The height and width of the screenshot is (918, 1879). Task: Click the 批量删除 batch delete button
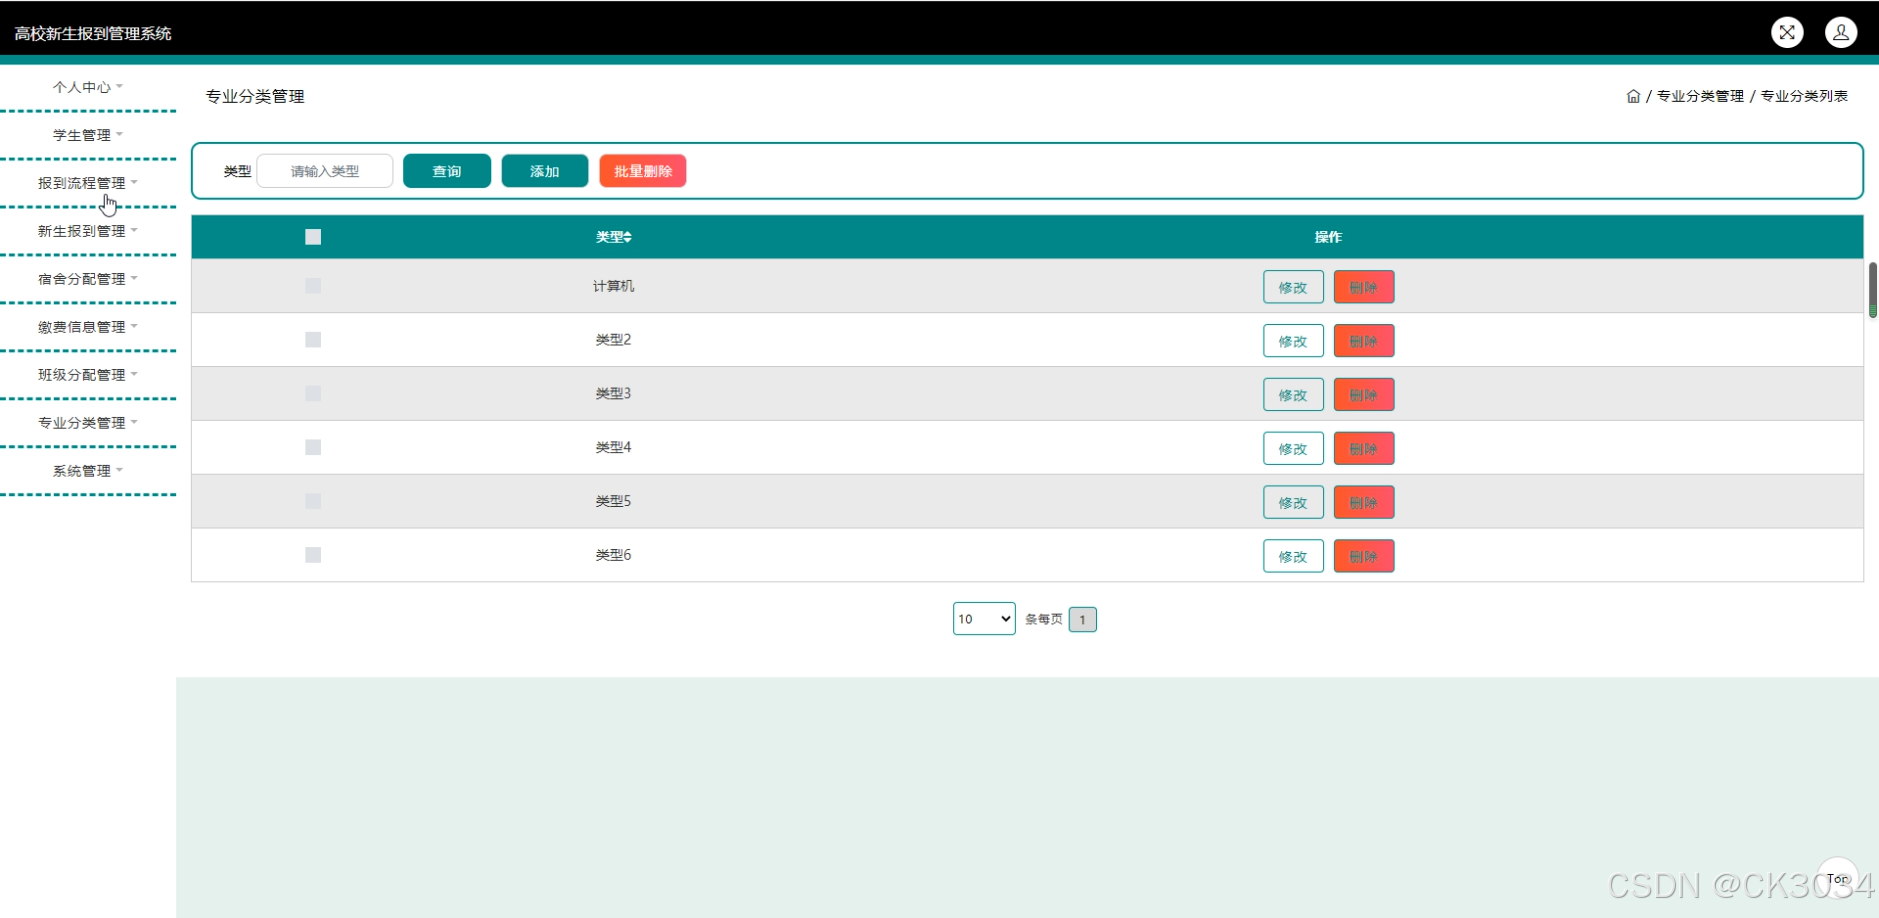[x=643, y=171]
